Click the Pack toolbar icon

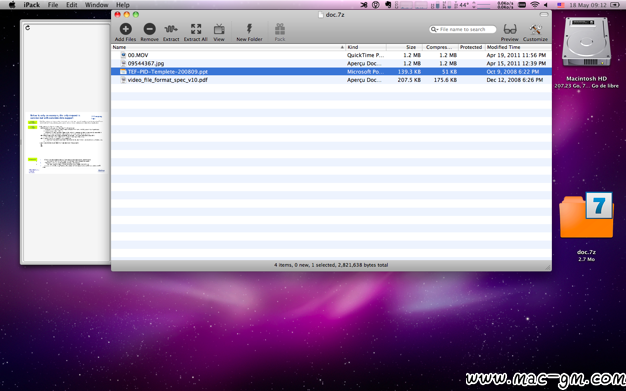280,29
